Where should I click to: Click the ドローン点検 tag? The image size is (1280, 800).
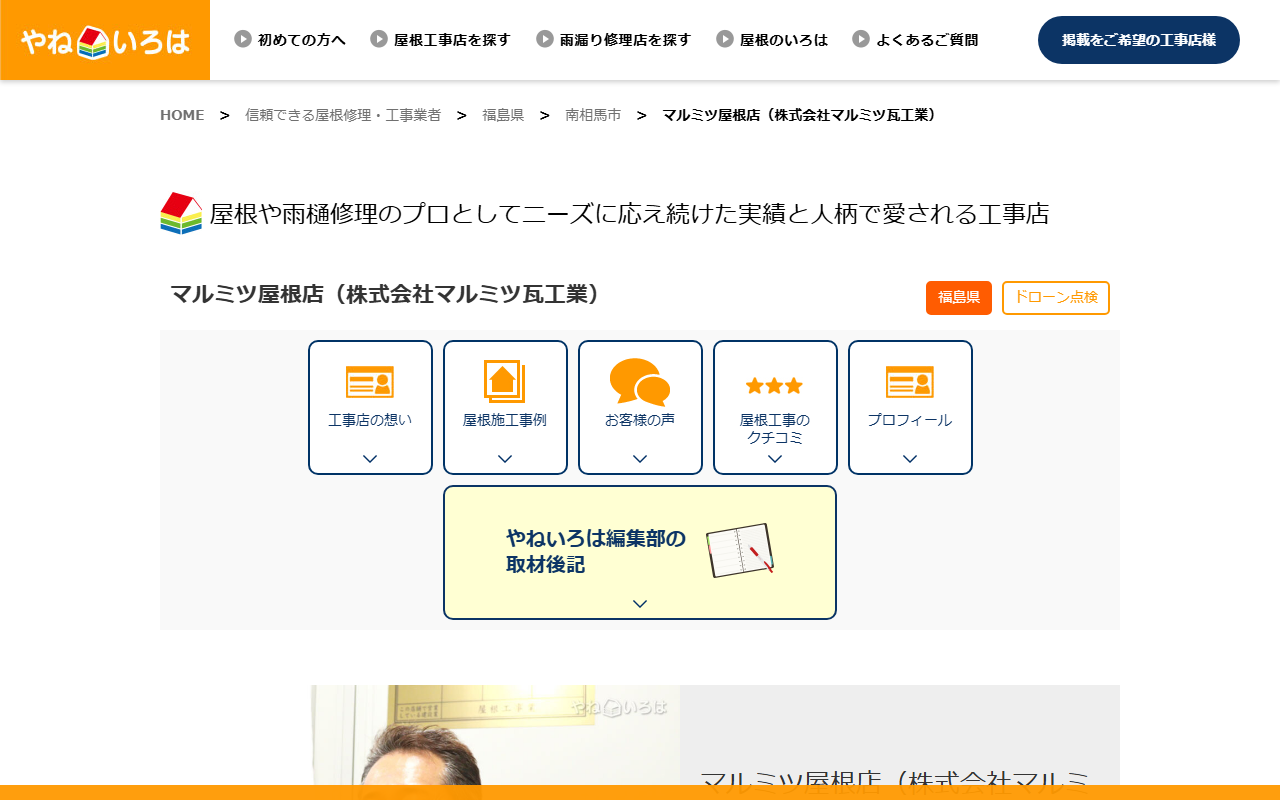(1056, 298)
